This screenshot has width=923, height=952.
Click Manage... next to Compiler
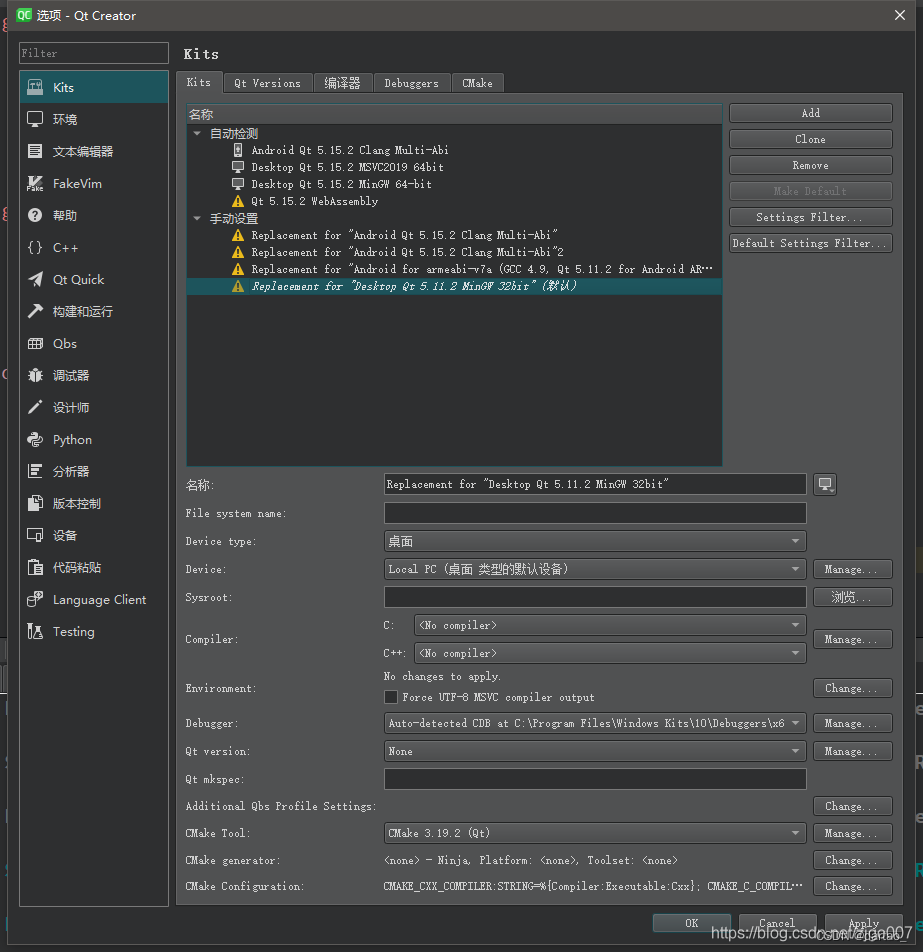(853, 639)
